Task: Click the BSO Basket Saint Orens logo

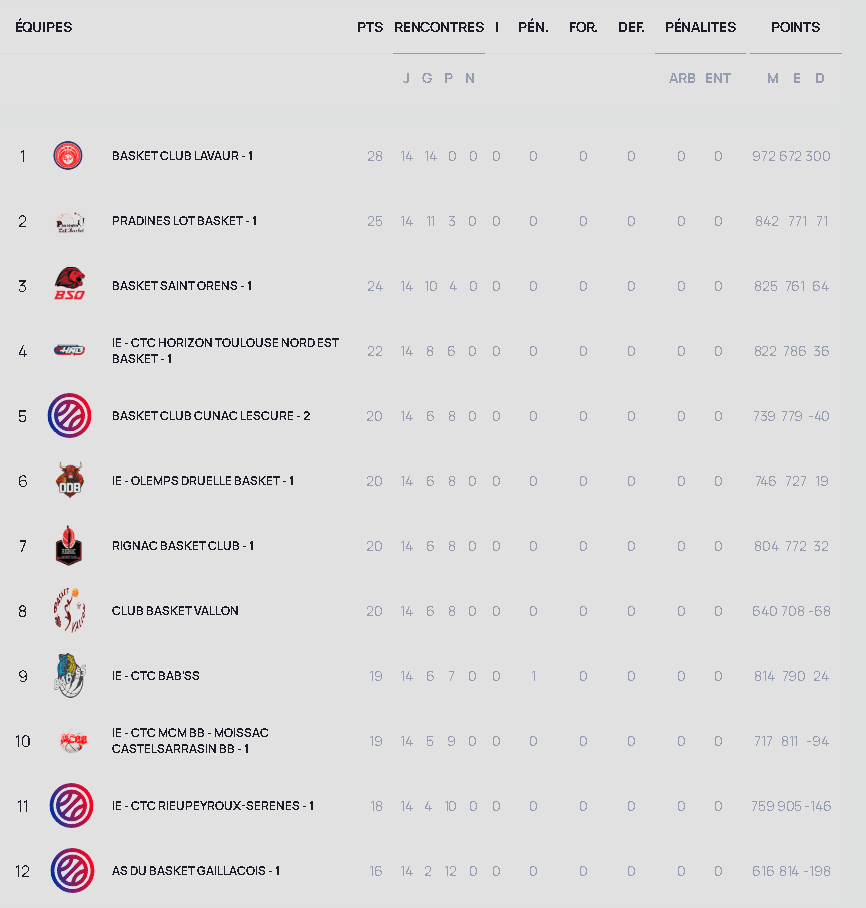Action: coord(69,285)
